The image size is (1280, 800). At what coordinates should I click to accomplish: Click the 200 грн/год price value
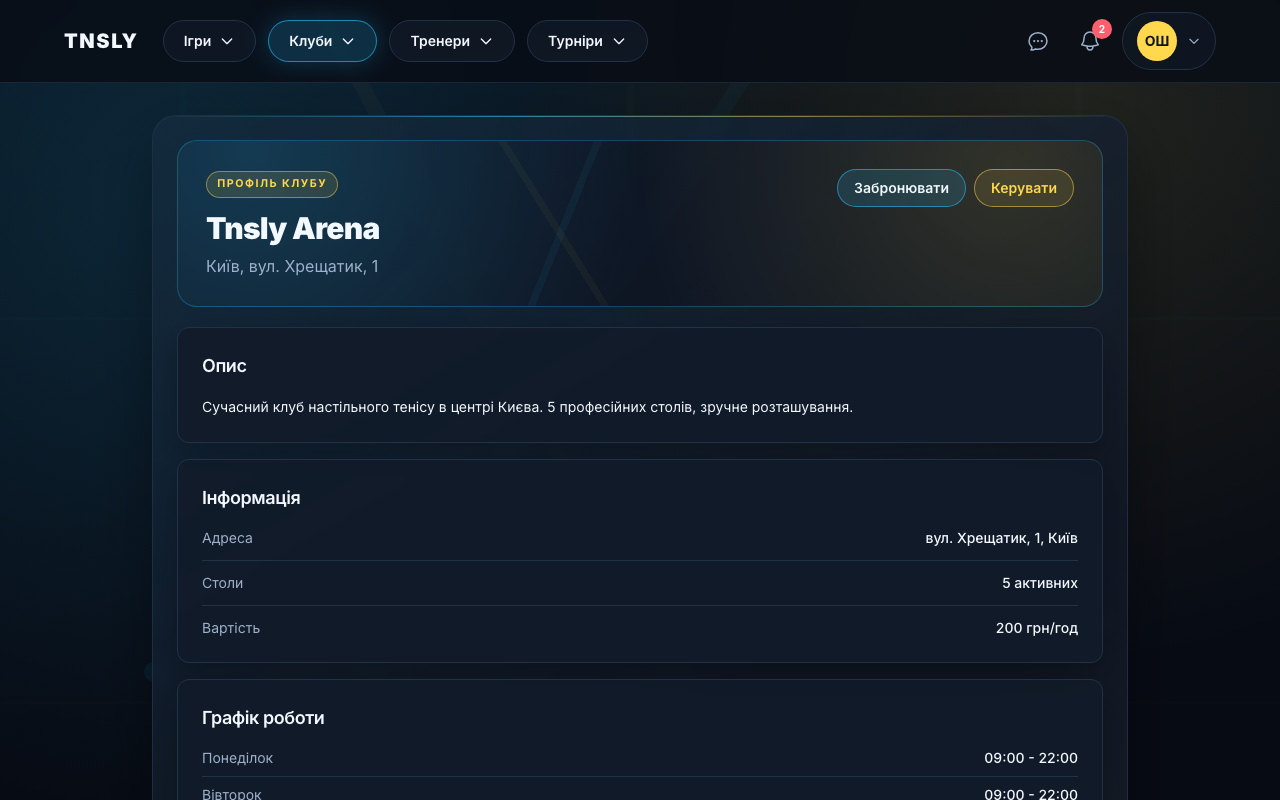pos(1036,628)
